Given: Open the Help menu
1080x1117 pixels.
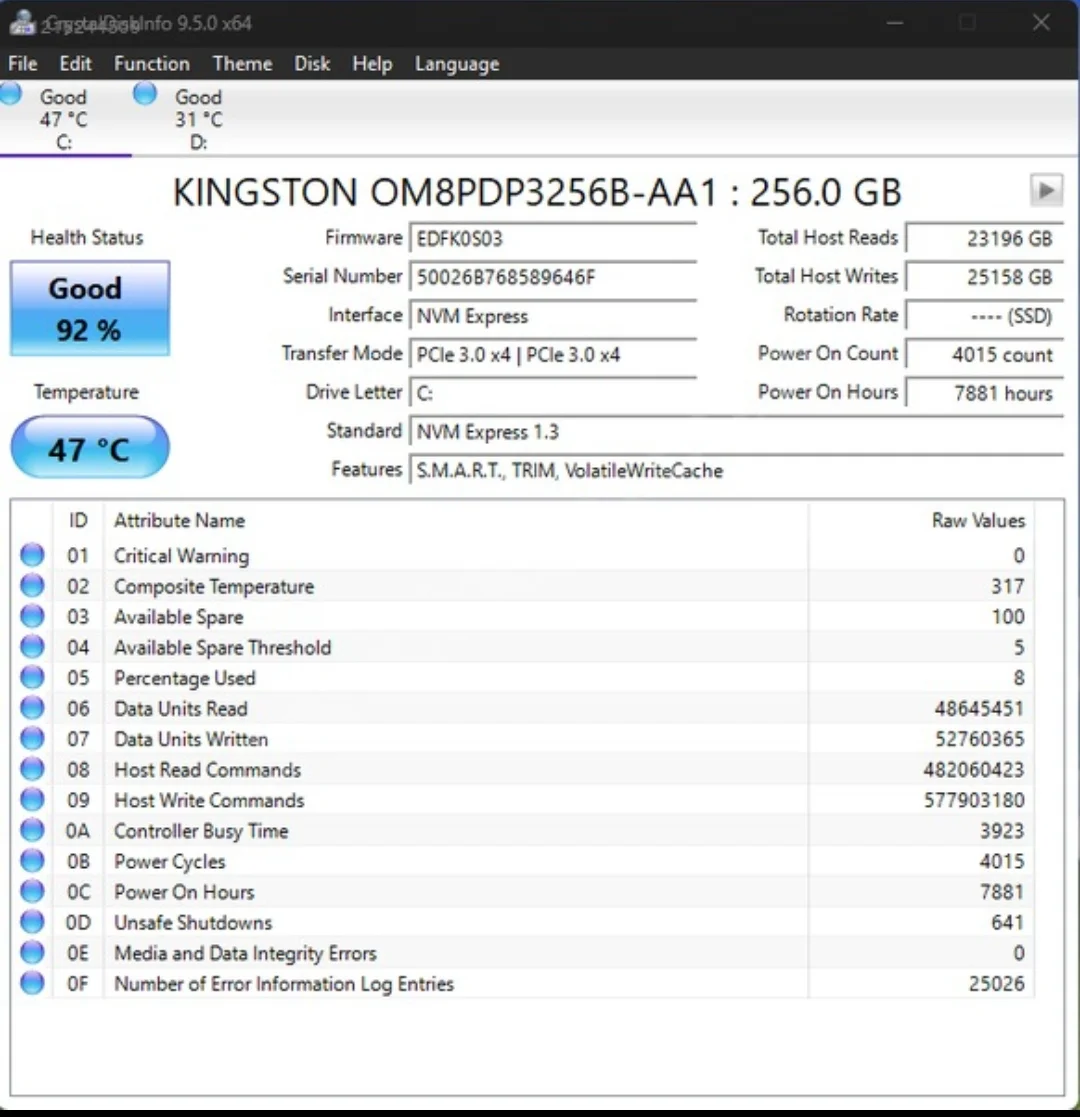Looking at the screenshot, I should [372, 64].
